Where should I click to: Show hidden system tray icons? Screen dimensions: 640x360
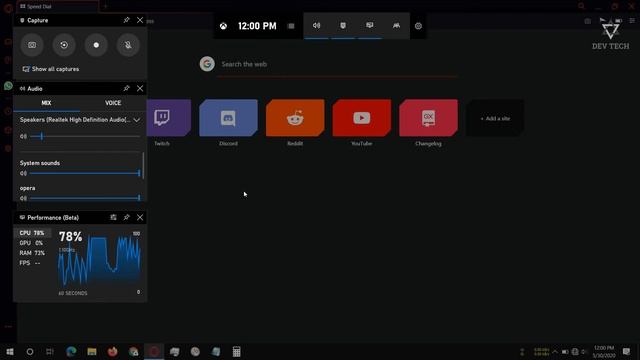tap(555, 352)
